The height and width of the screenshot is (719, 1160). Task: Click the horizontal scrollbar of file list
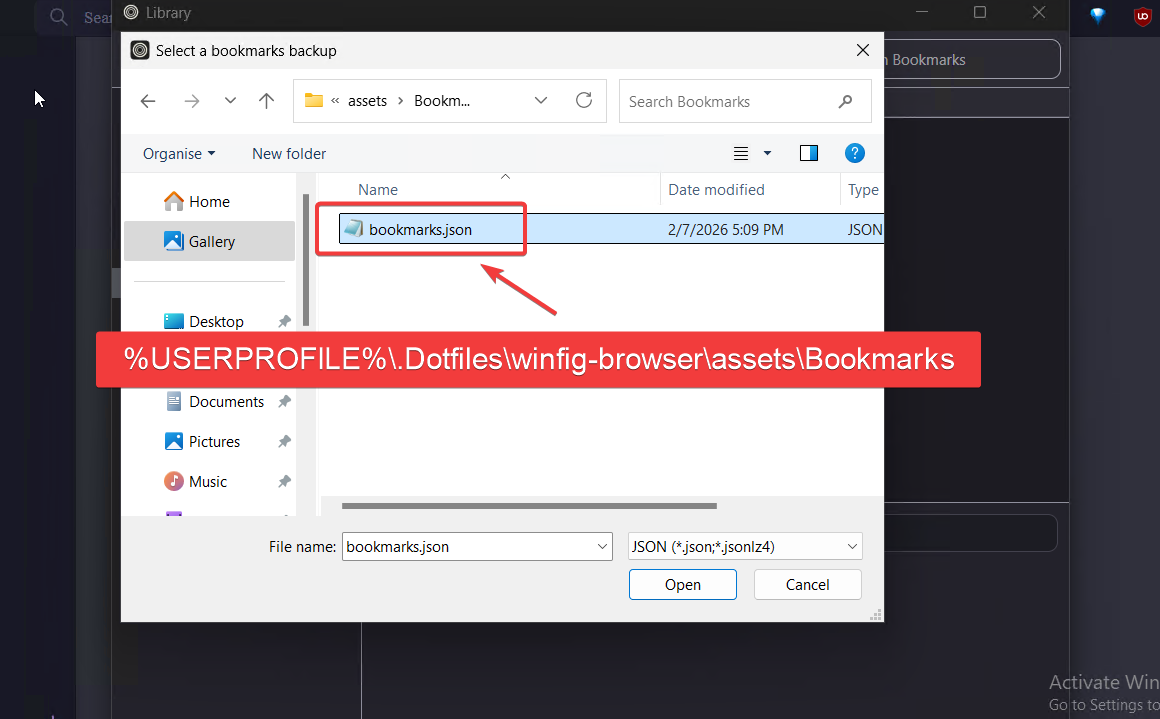[529, 506]
